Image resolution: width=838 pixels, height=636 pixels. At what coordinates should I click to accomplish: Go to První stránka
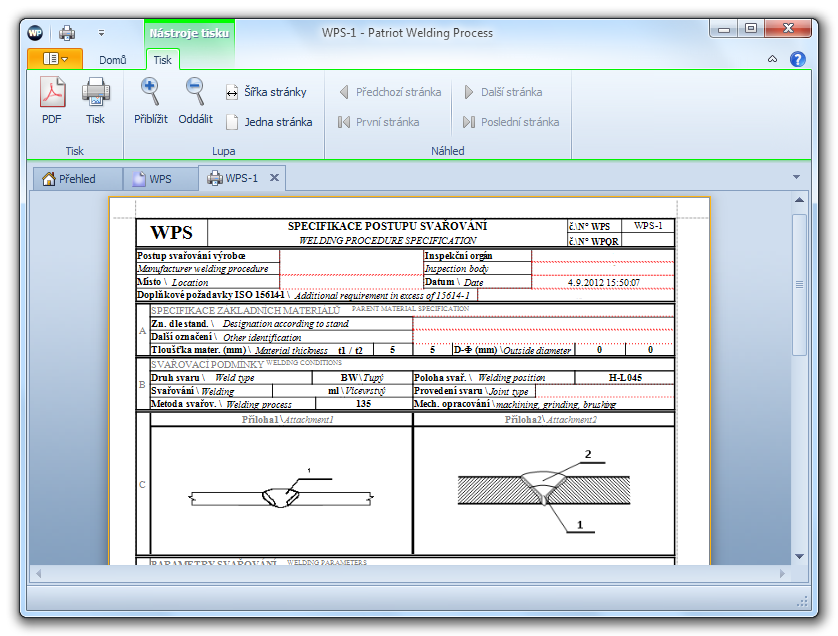[x=378, y=122]
